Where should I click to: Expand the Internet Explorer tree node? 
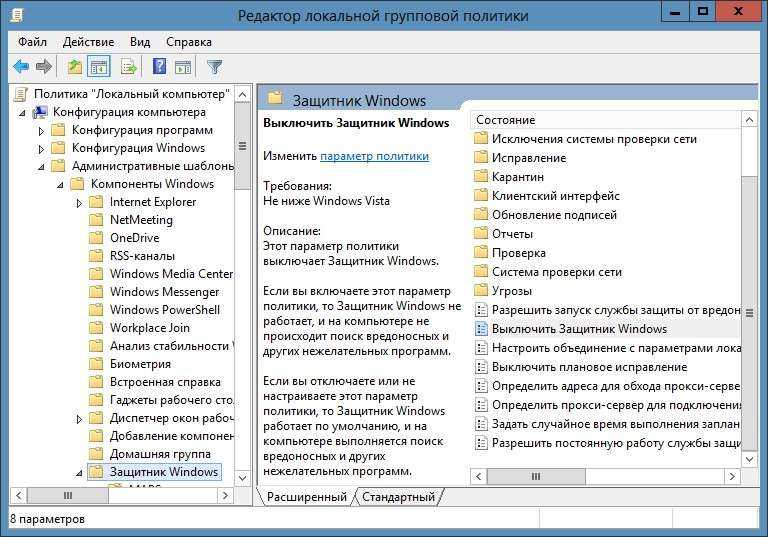(79, 203)
